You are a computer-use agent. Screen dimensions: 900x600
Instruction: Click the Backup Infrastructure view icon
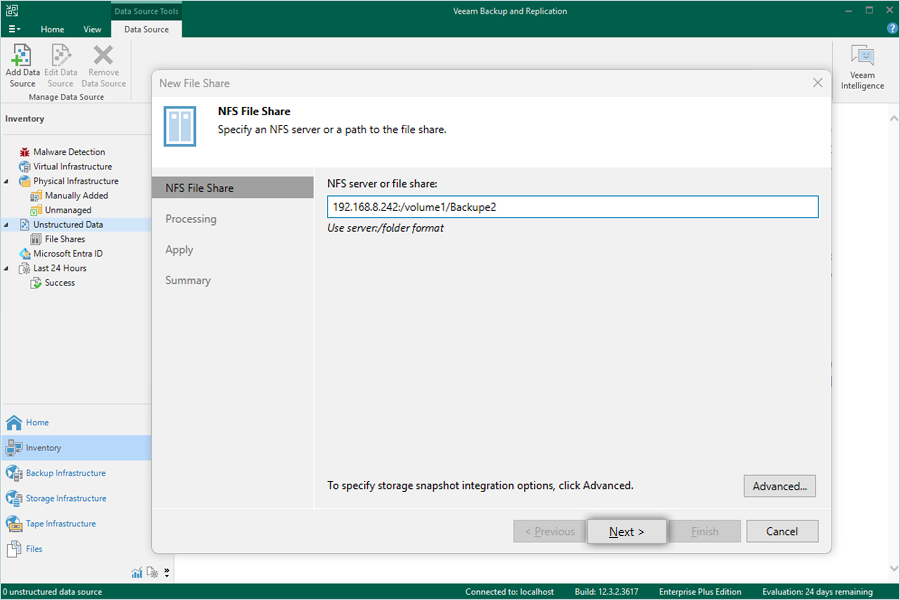14,473
